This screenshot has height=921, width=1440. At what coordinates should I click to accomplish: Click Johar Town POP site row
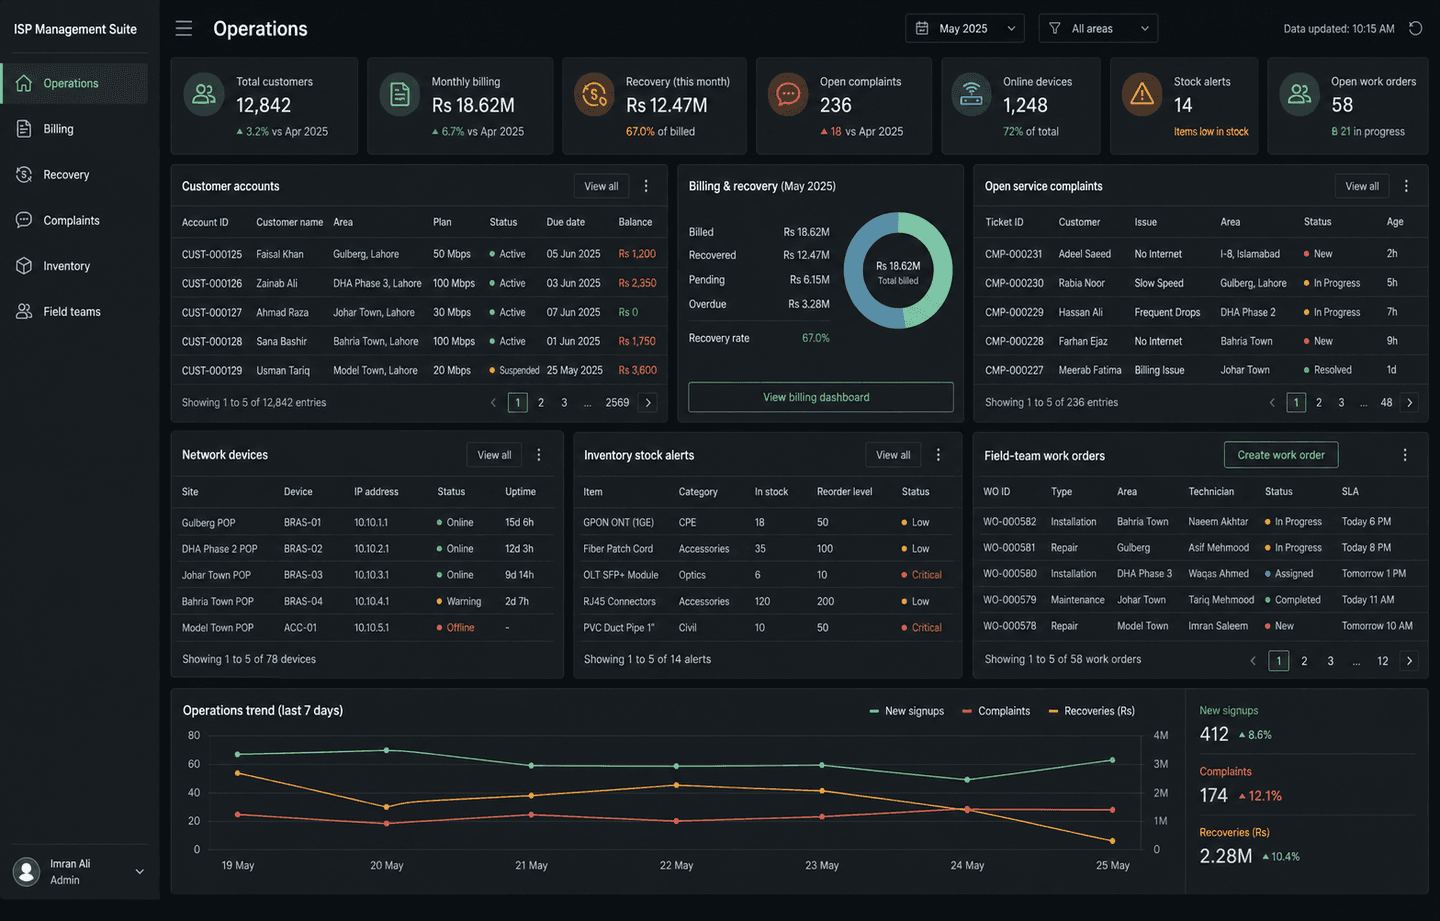(x=367, y=575)
